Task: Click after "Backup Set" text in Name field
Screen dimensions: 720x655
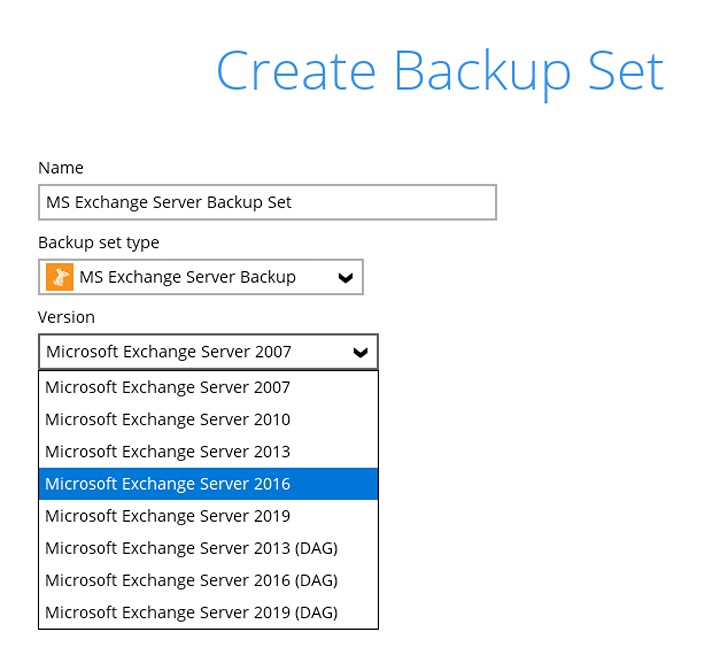Action: tap(295, 202)
